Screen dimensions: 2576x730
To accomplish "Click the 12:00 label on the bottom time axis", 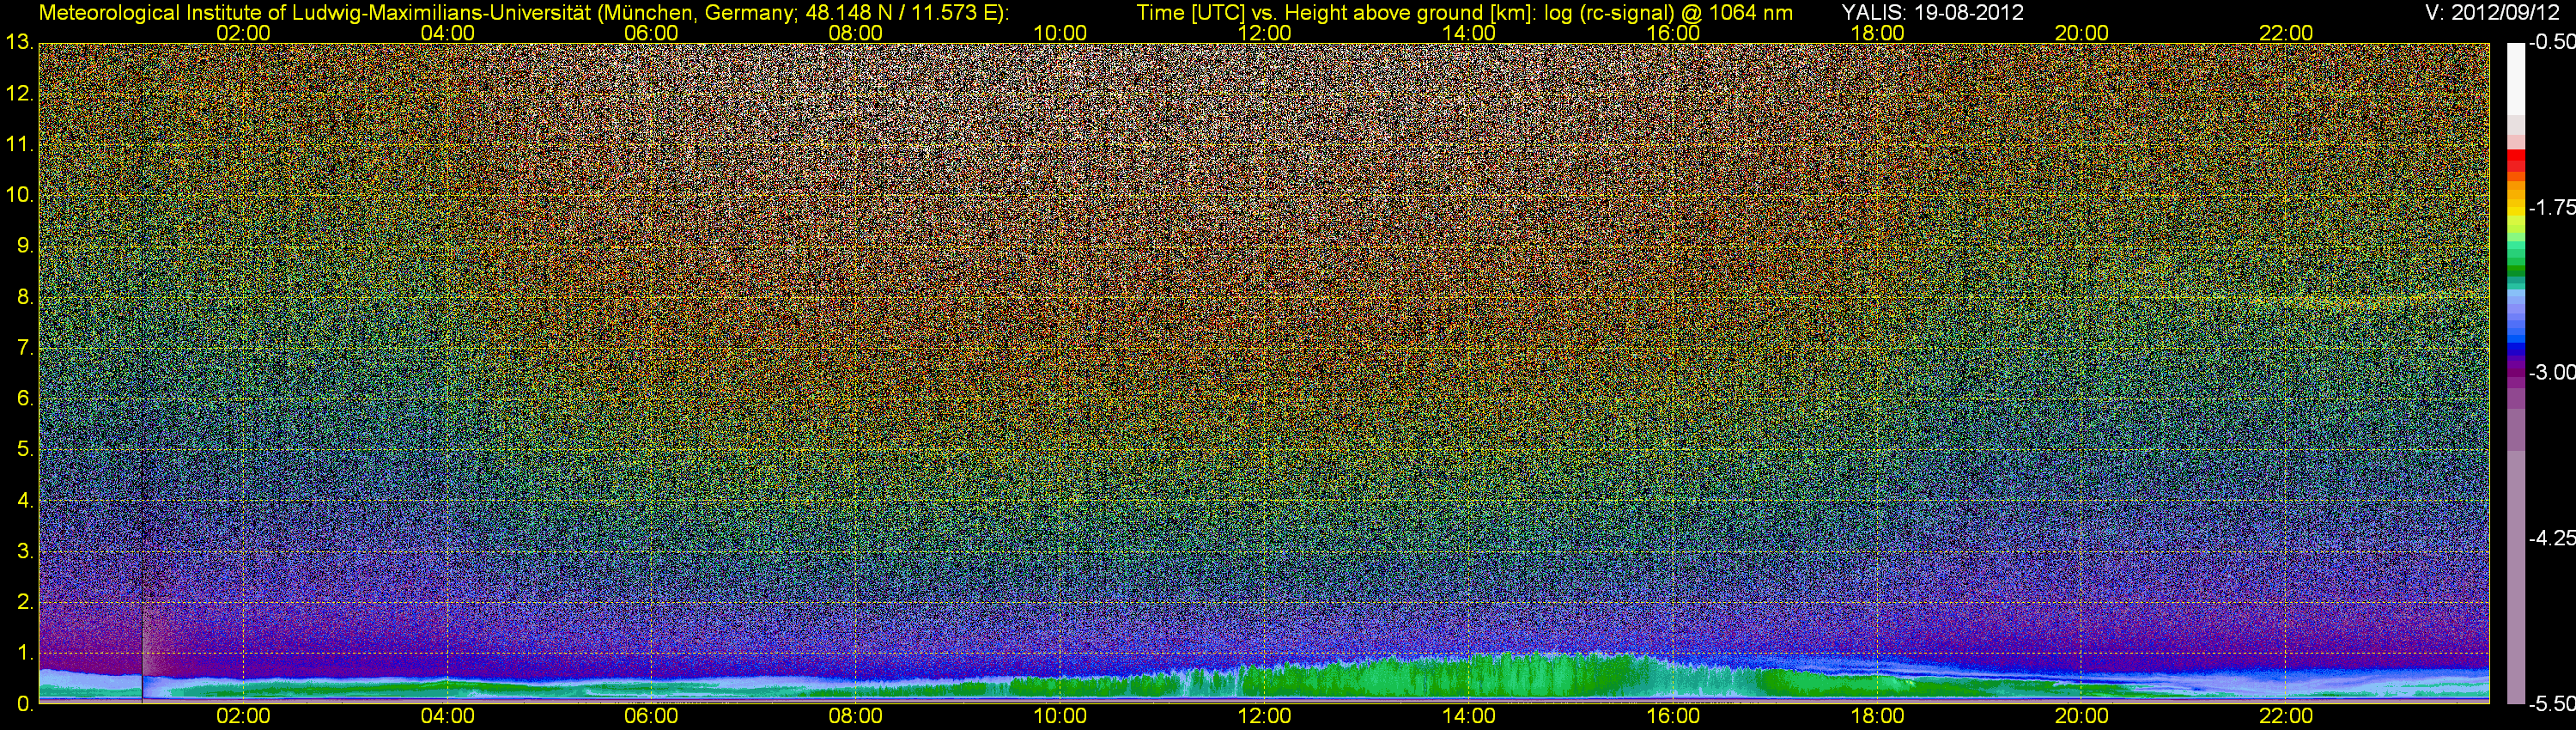I will point(1265,716).
